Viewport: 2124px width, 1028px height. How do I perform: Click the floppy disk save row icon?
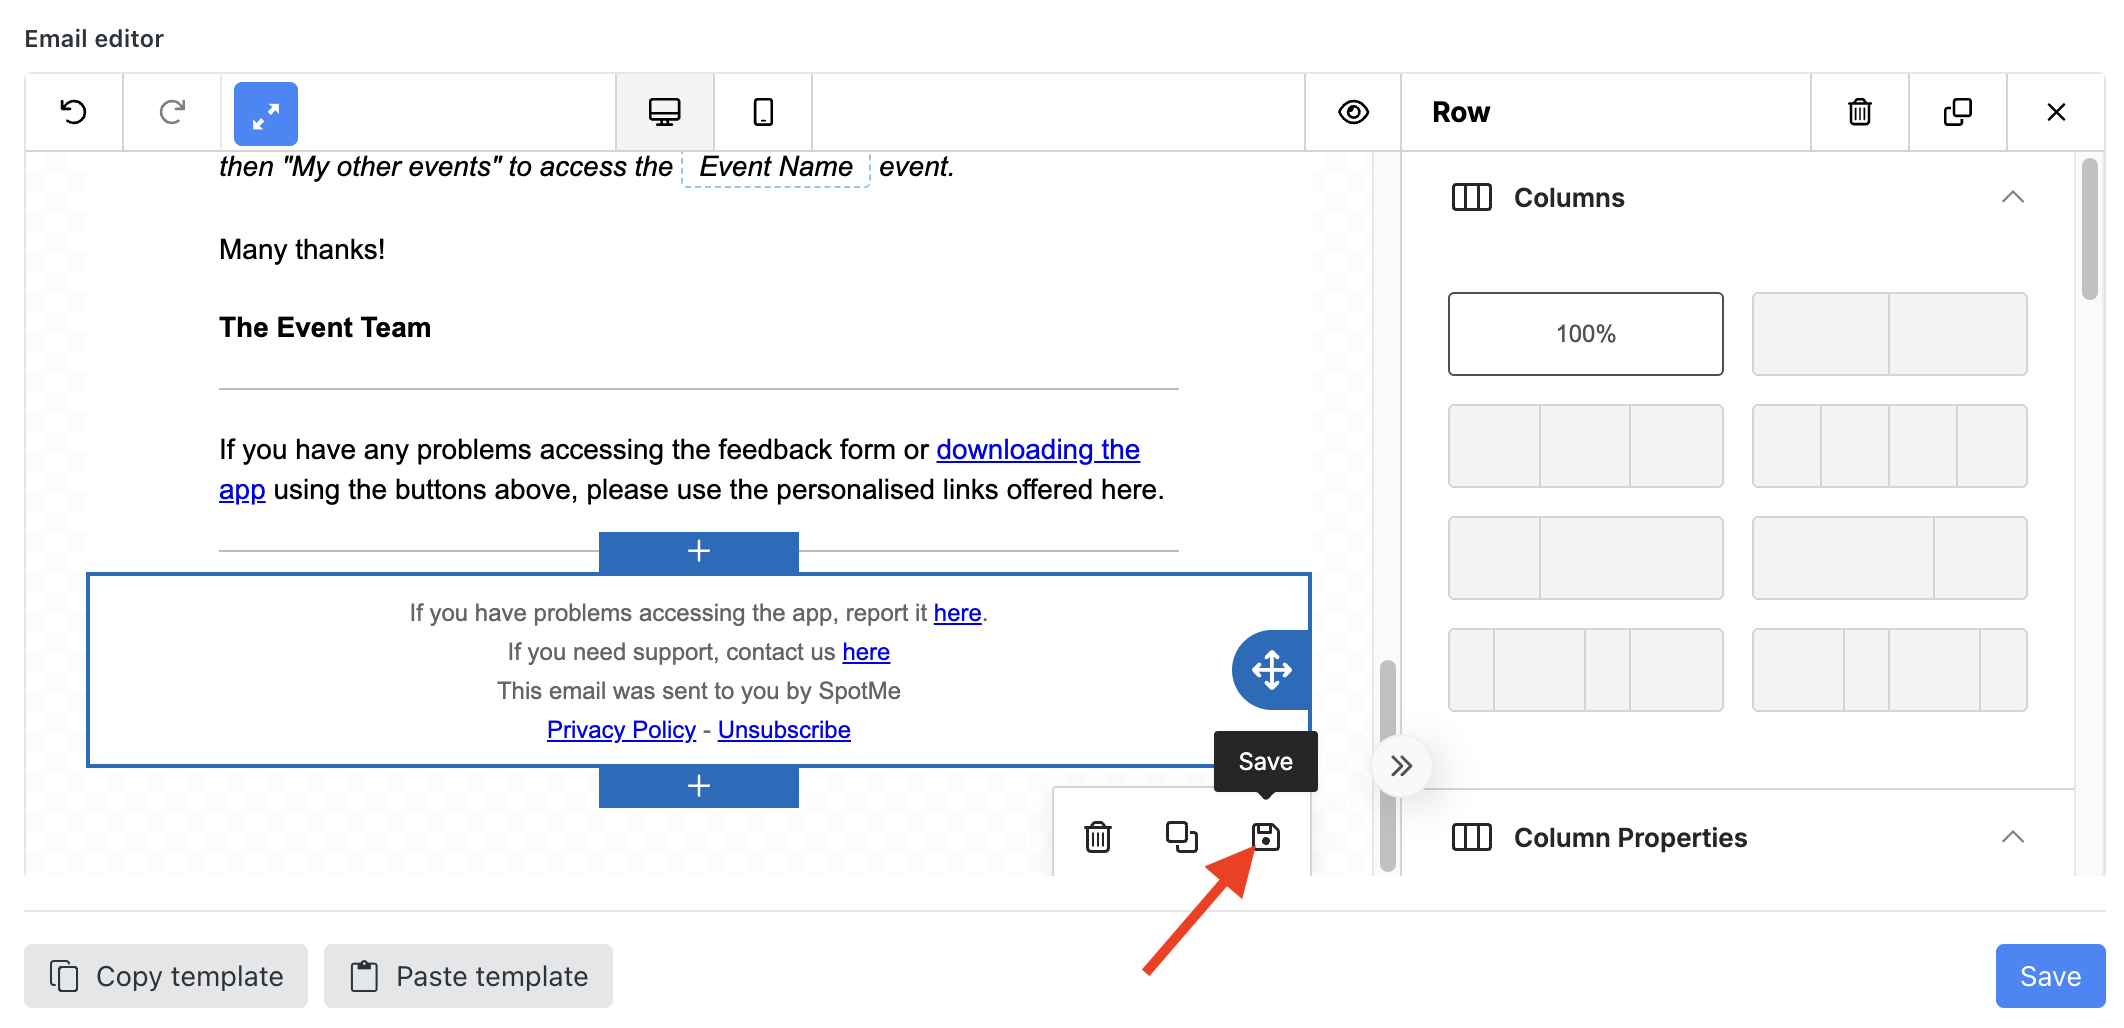(1266, 837)
